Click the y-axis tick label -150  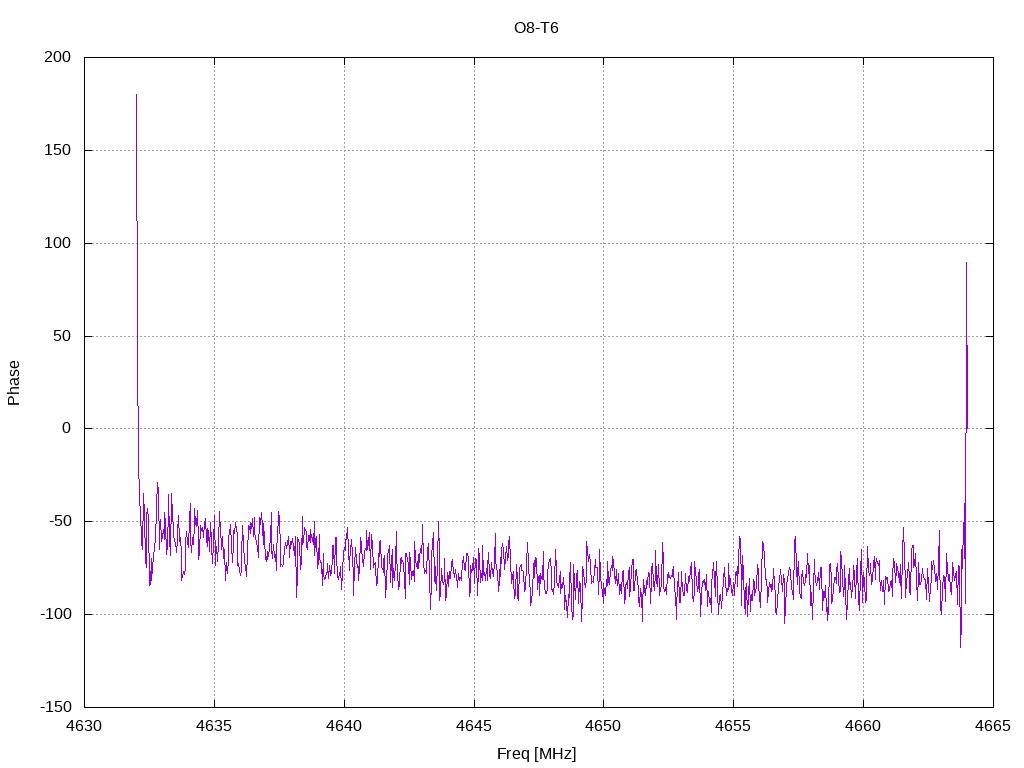coord(56,707)
